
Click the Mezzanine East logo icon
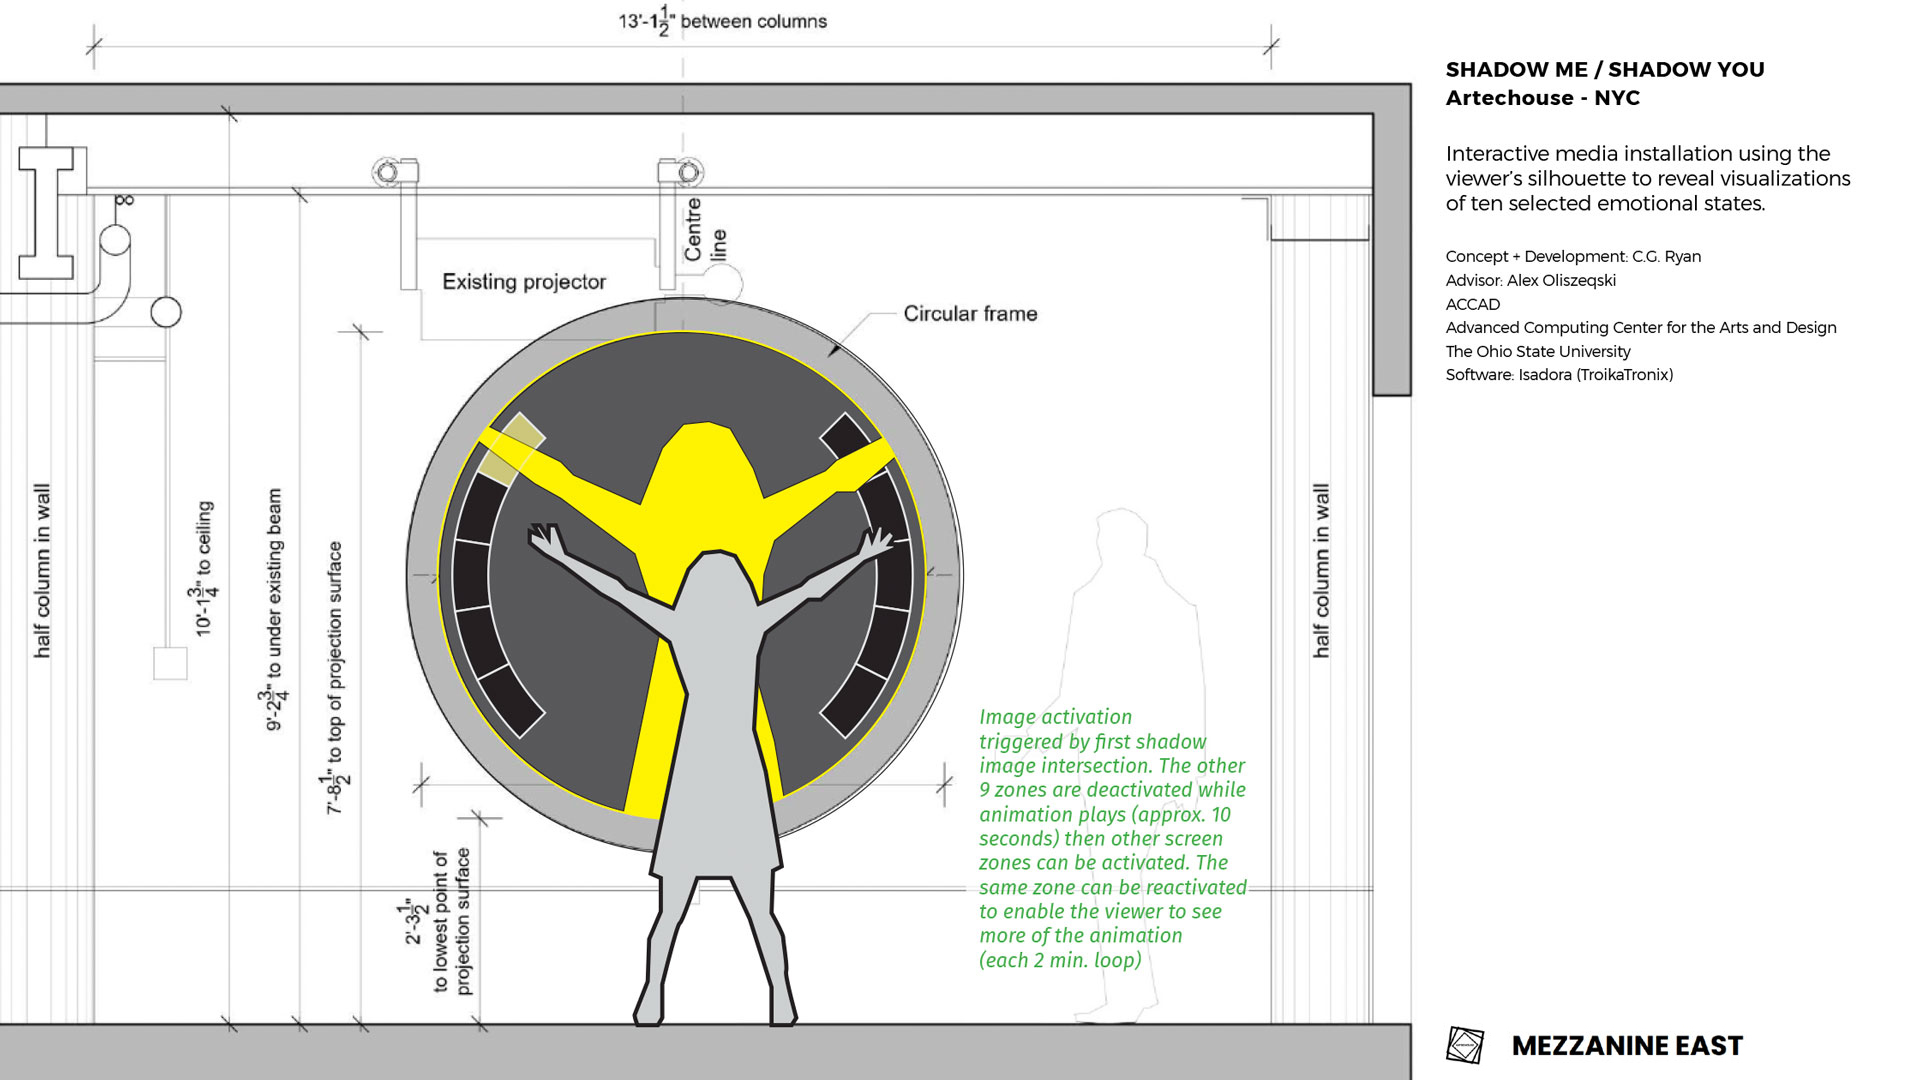1465,1045
